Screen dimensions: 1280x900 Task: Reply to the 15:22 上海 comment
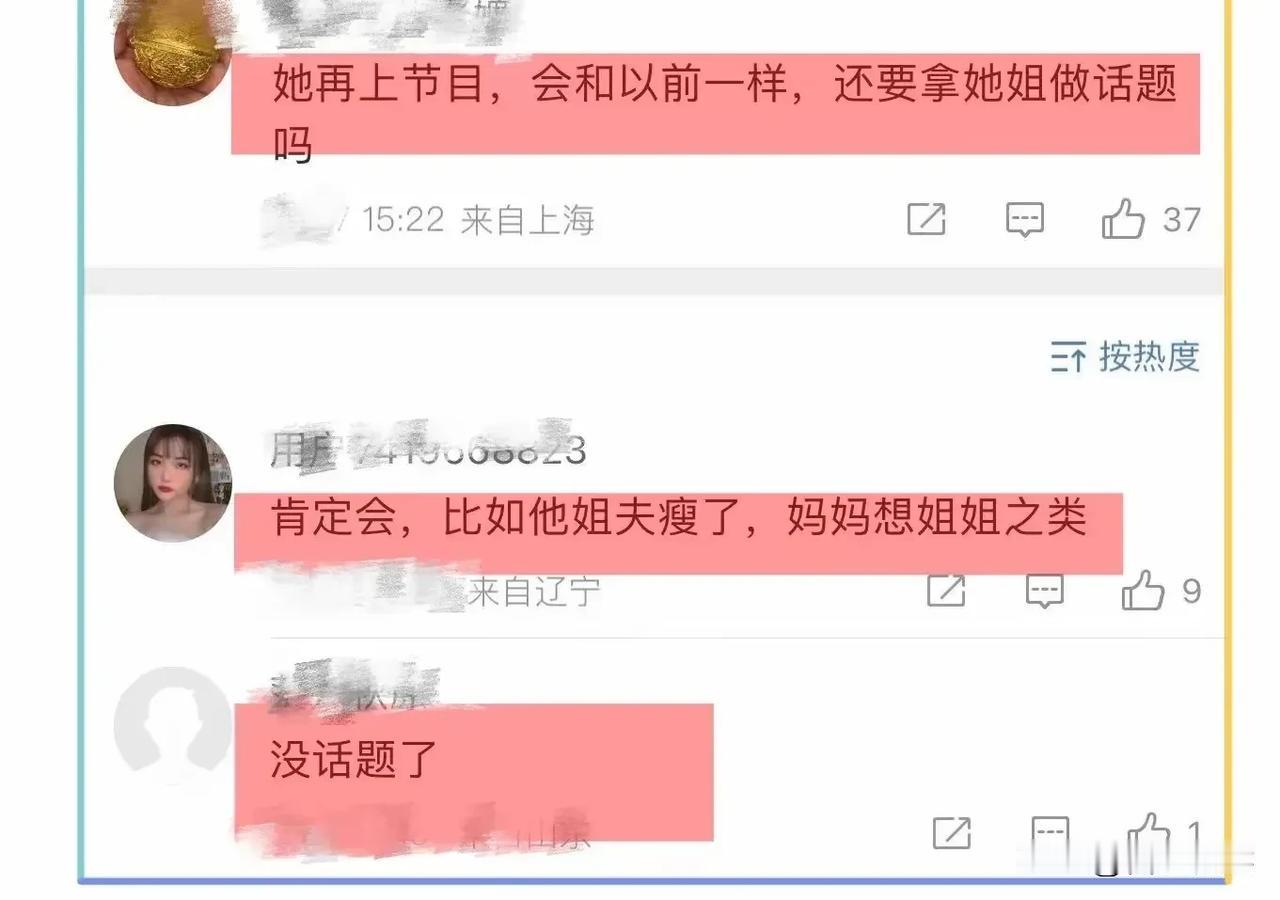[x=1024, y=219]
